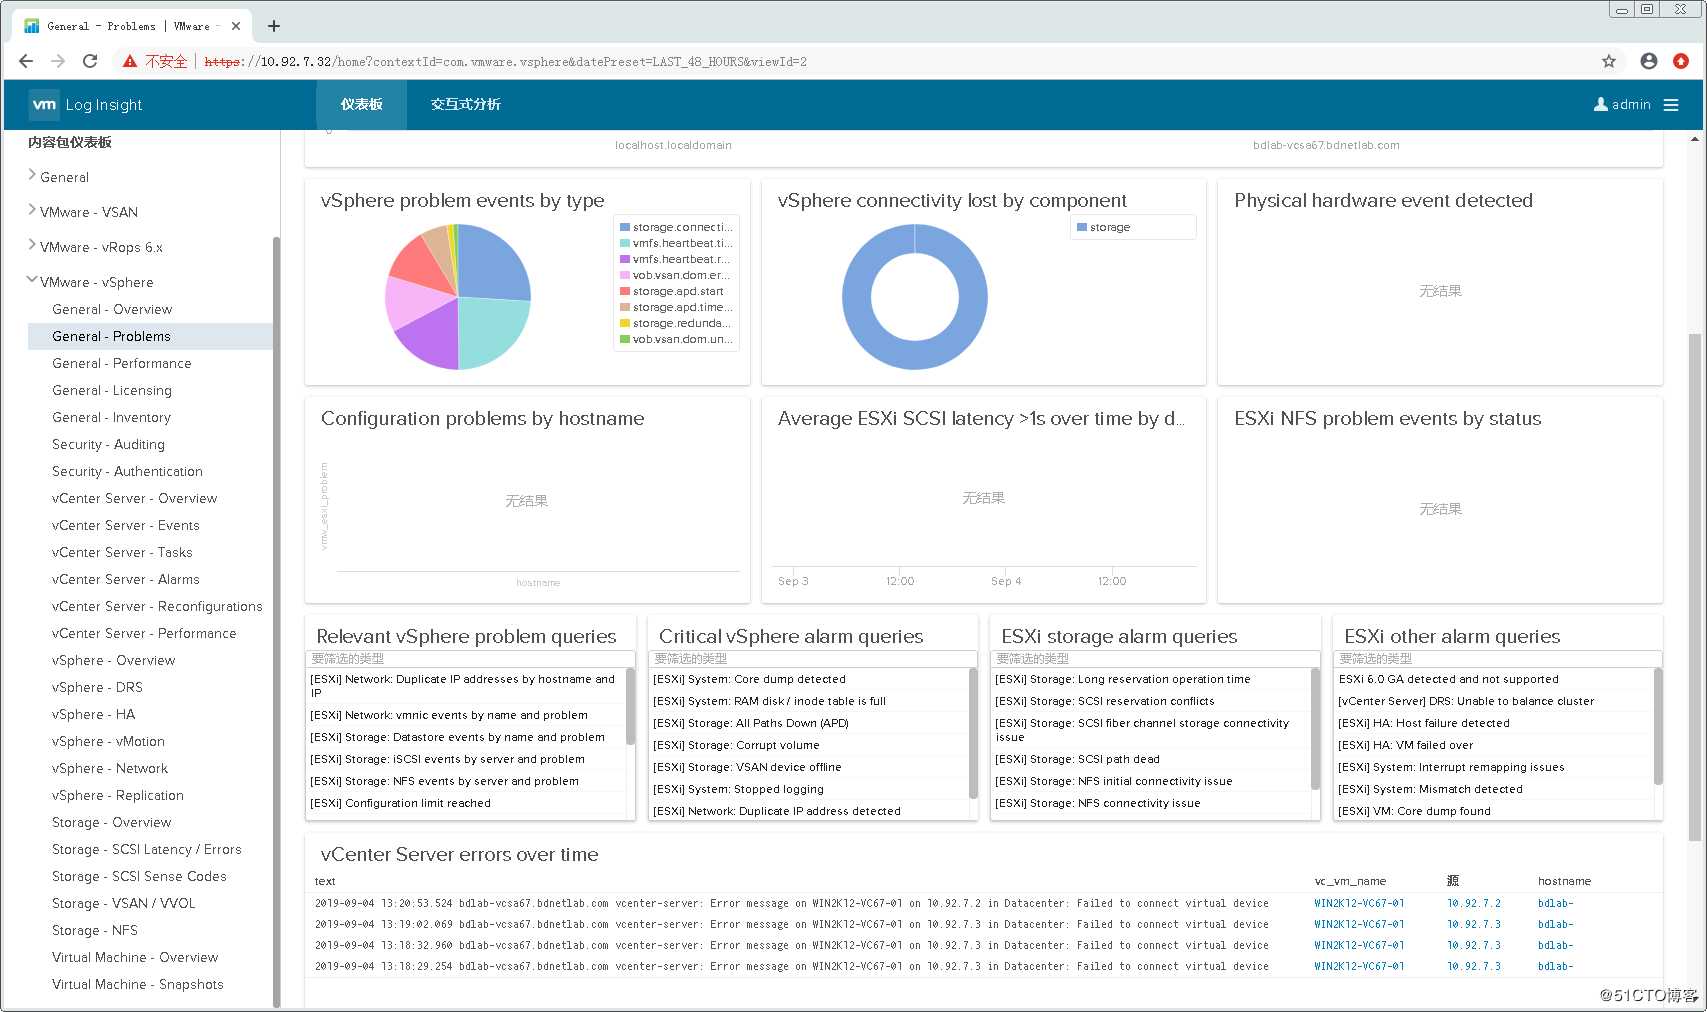This screenshot has width=1707, height=1012.
Task: Open the vSphere - vMotion dashboard
Action: pos(108,741)
